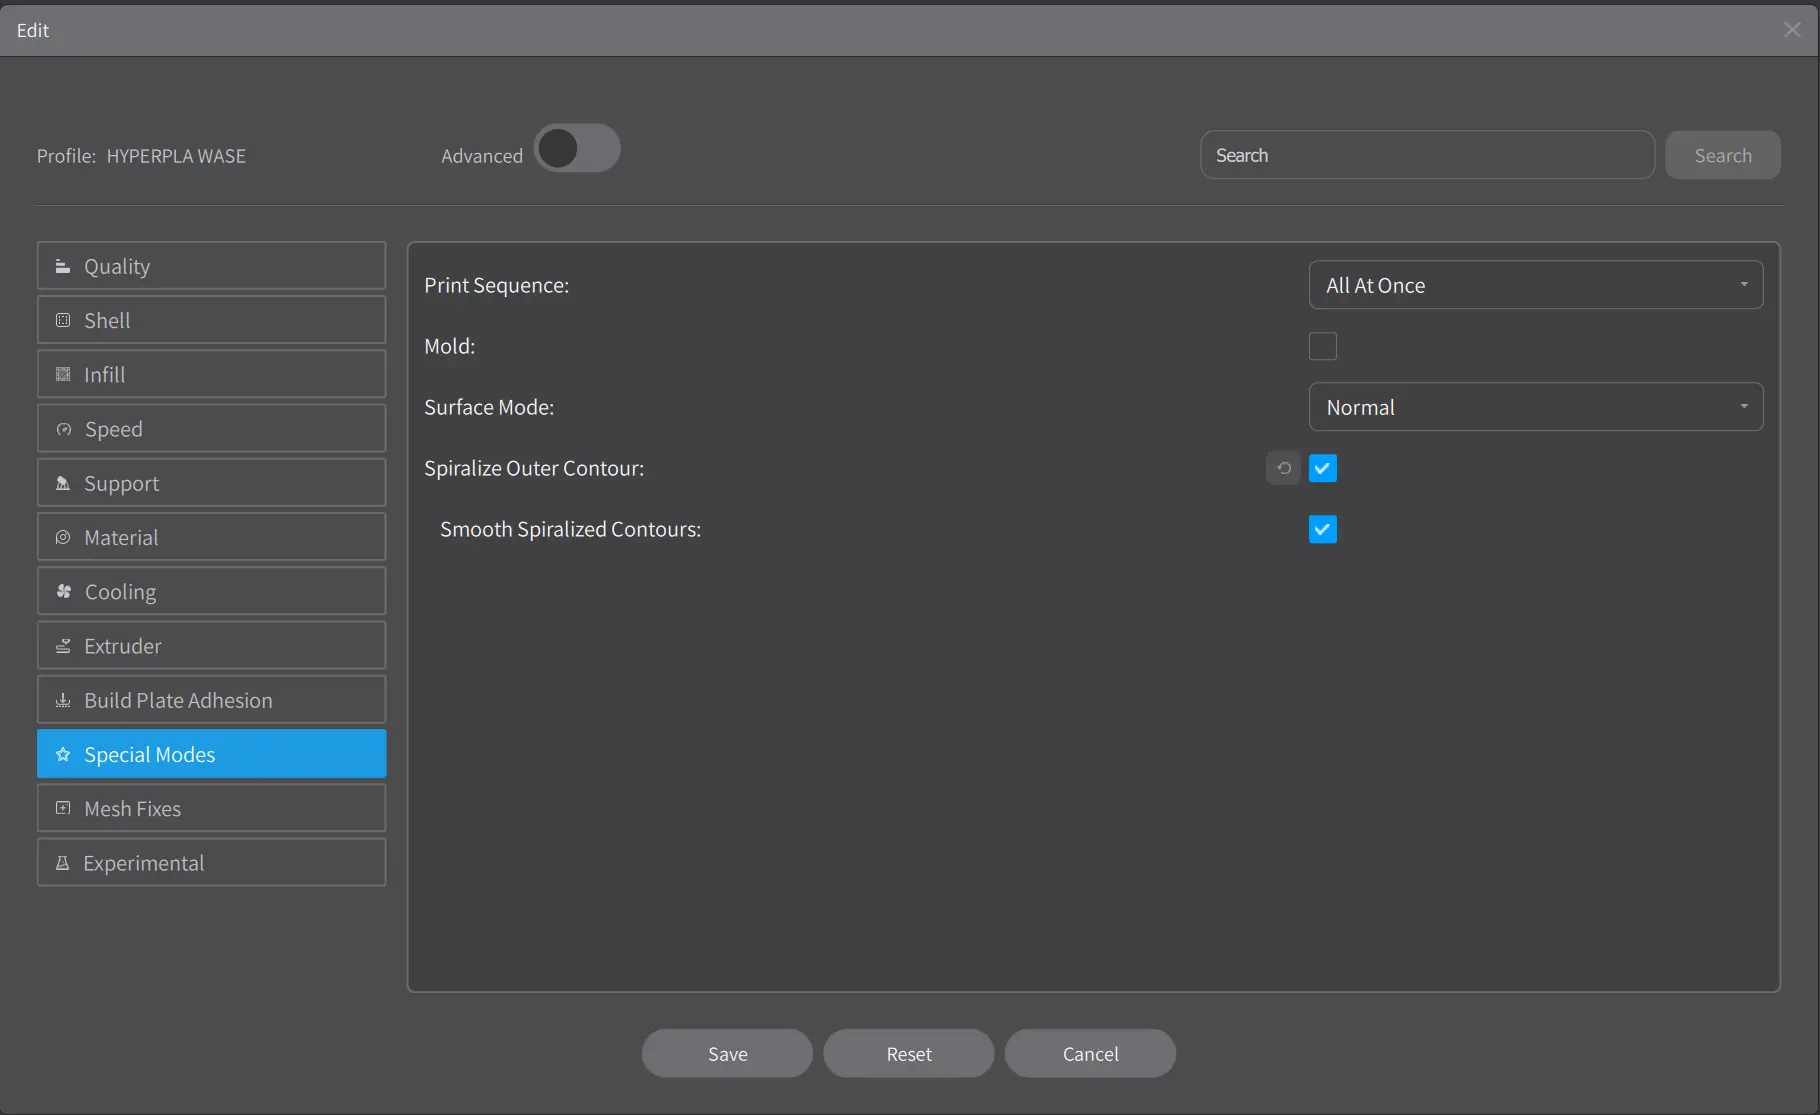Screen dimensions: 1820x1115
Task: Toggle the Advanced settings switch
Action: click(x=577, y=148)
